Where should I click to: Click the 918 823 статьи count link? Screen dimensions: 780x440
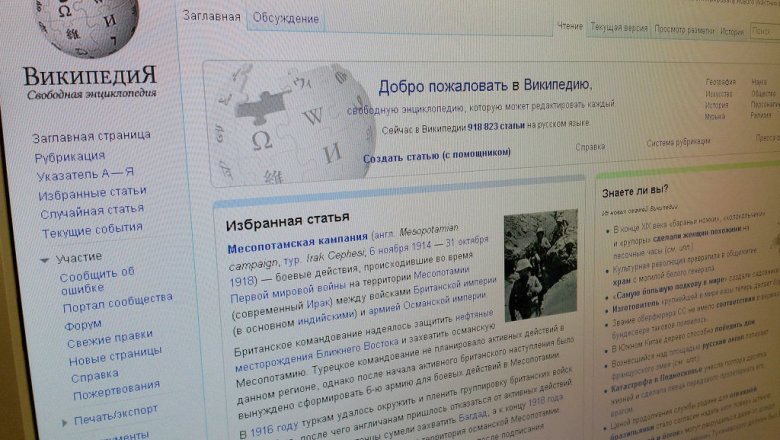(x=496, y=126)
